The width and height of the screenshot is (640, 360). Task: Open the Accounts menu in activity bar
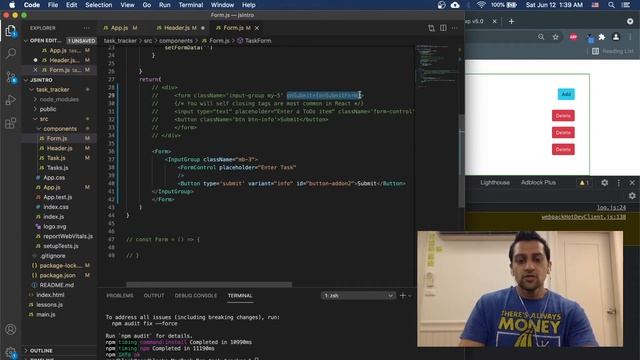click(x=11, y=329)
